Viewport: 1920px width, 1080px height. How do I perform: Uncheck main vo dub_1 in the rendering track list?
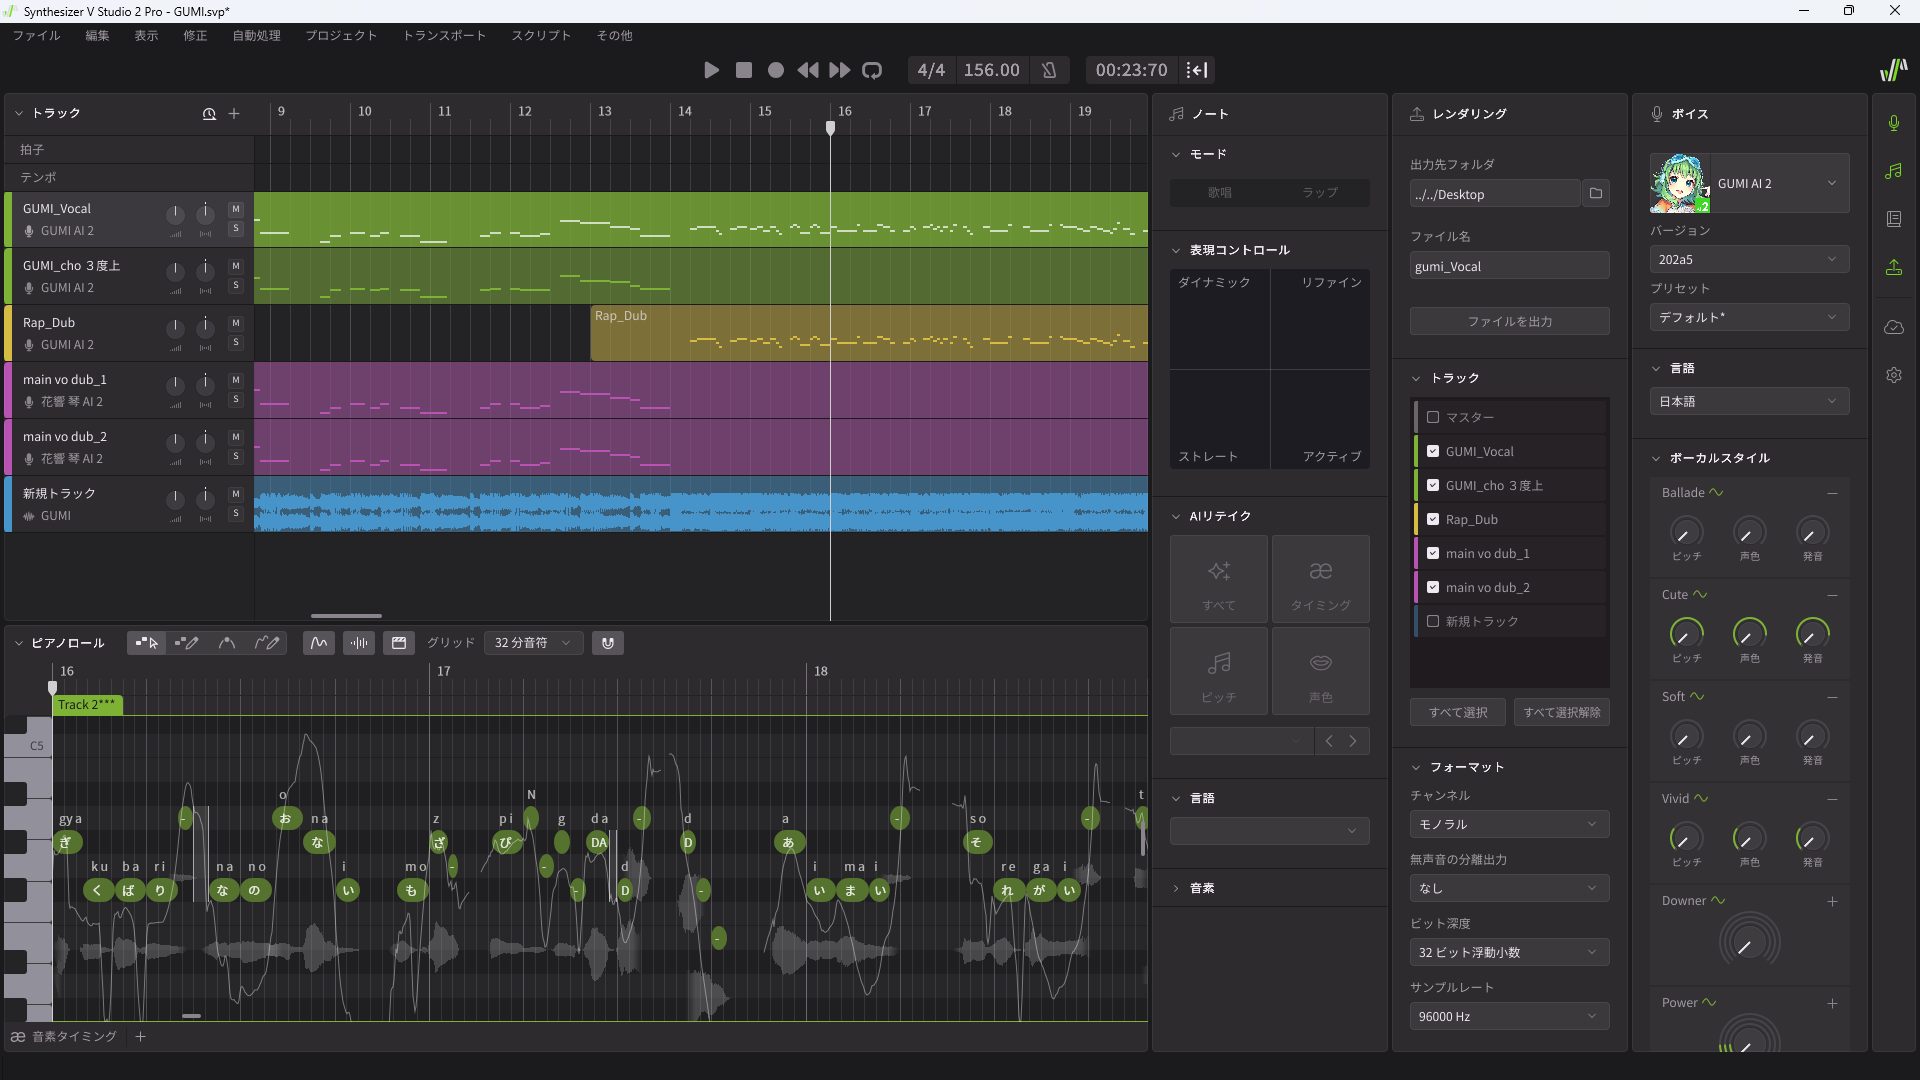[x=1434, y=553]
